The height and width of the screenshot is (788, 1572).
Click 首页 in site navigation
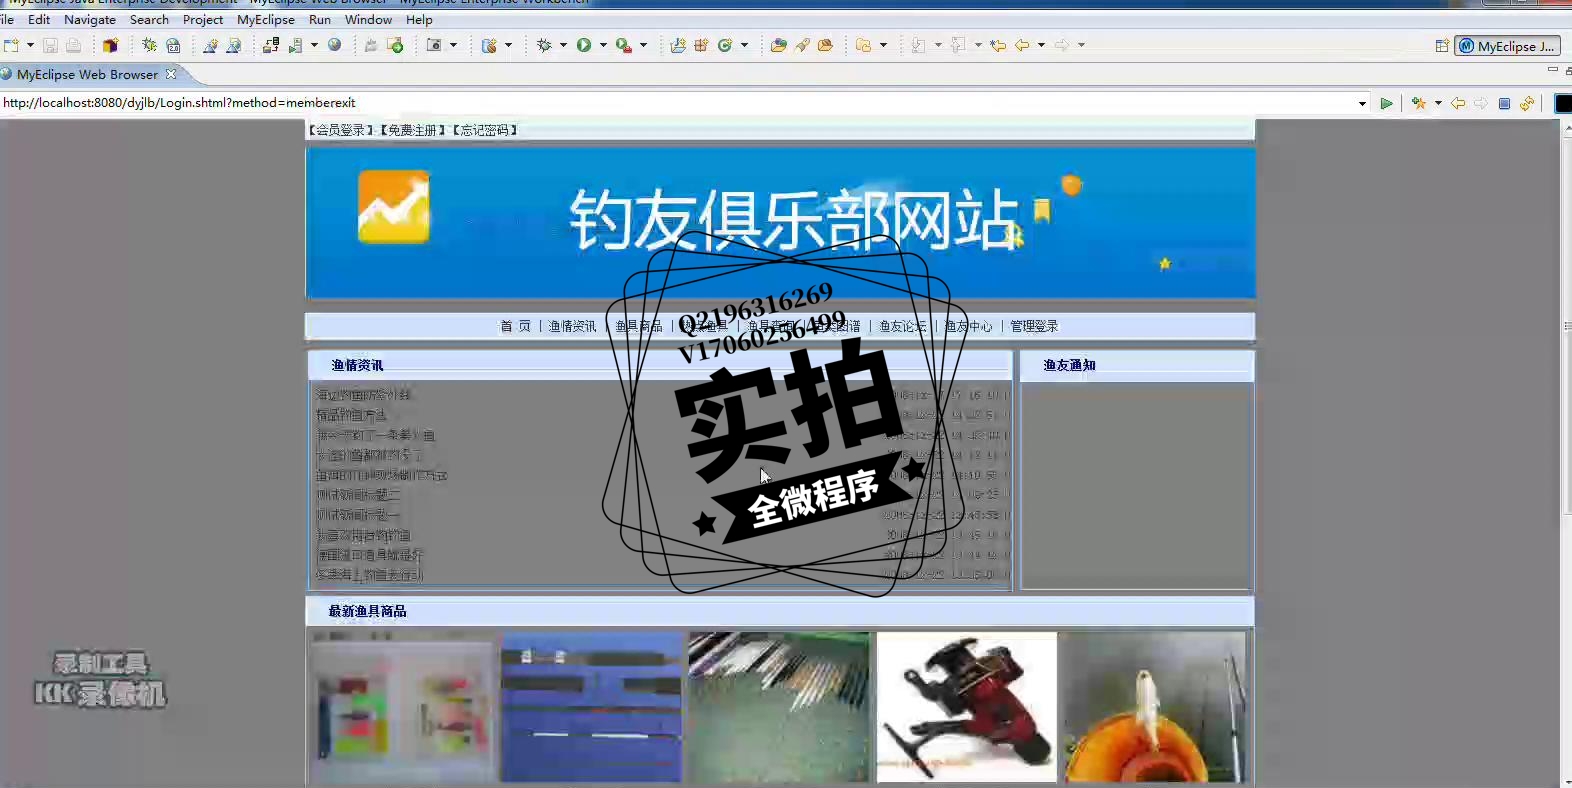pyautogui.click(x=516, y=326)
